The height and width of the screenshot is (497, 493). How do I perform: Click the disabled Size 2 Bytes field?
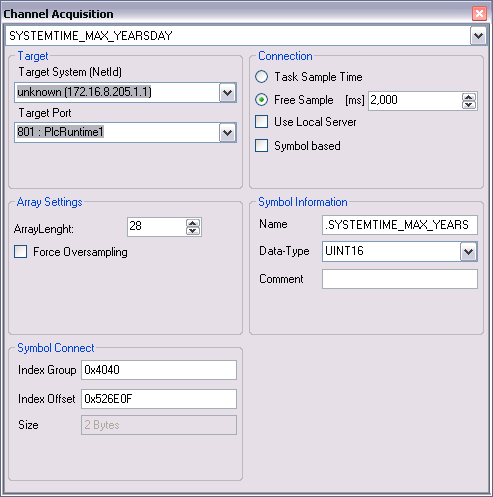click(159, 425)
